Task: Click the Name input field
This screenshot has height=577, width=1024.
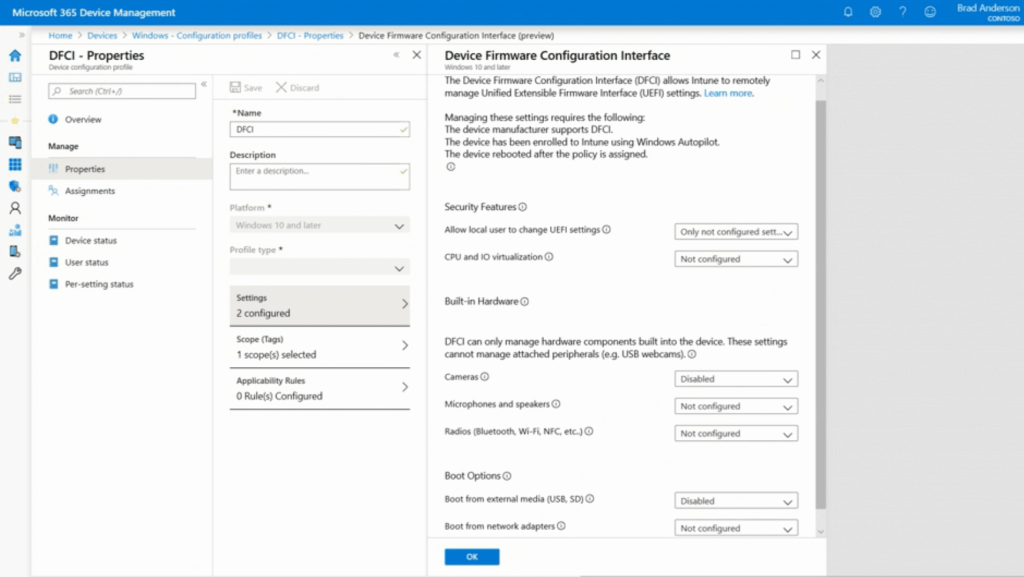Action: pos(319,129)
